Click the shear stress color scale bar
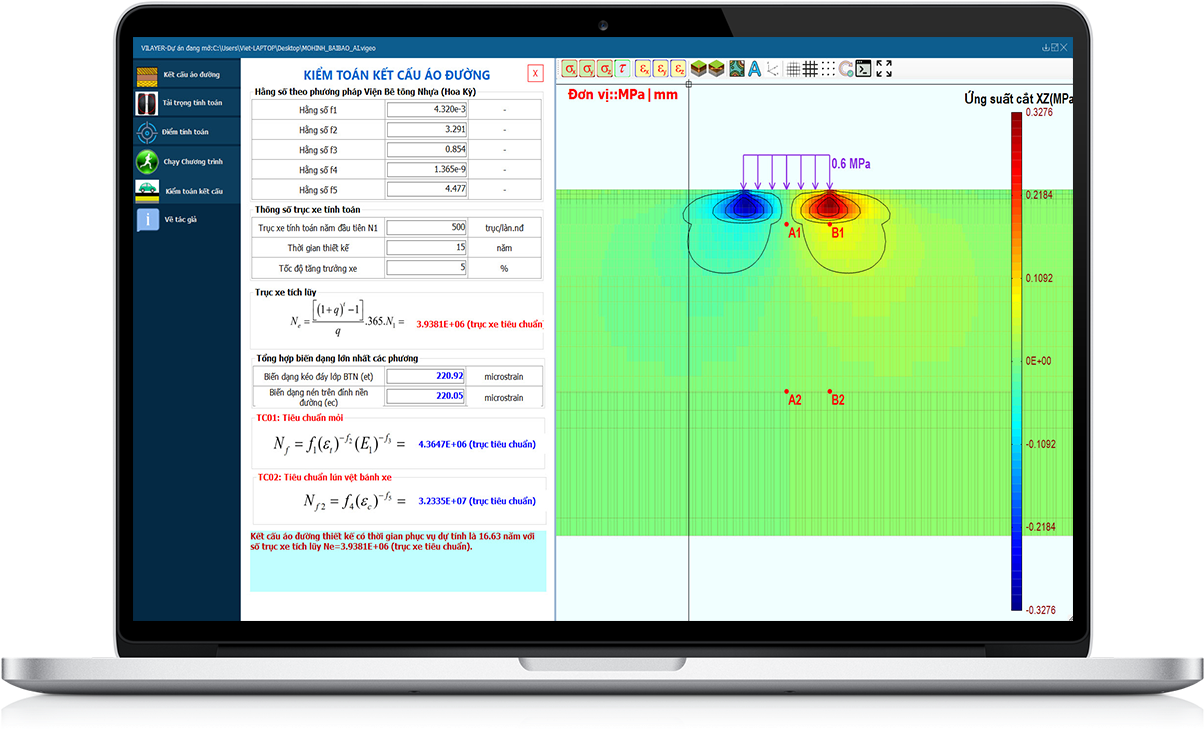Screen dimensions: 1204x730 point(1016,360)
